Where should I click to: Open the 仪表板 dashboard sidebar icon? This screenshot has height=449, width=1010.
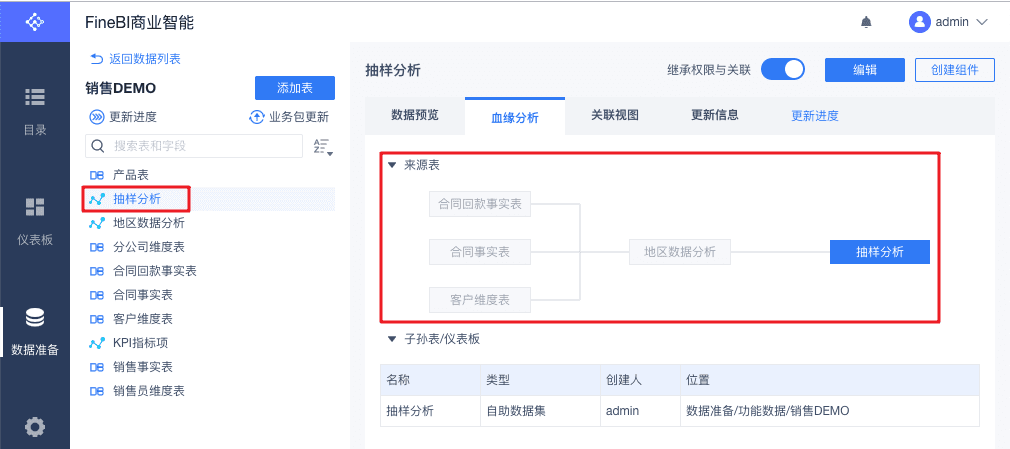[35, 207]
